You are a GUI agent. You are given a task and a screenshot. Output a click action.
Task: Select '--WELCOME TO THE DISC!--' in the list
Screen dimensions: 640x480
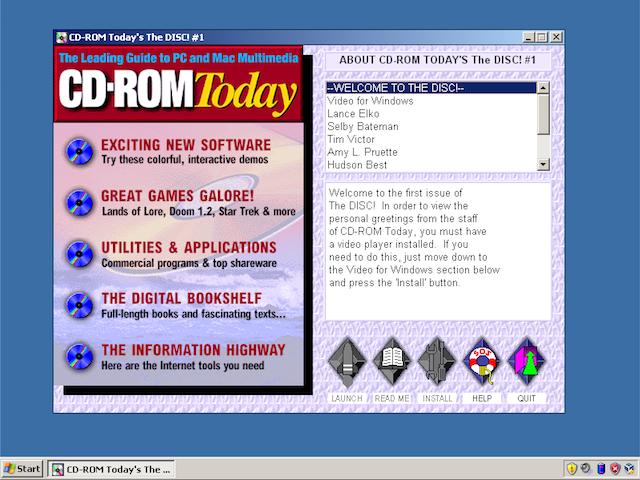(x=431, y=88)
